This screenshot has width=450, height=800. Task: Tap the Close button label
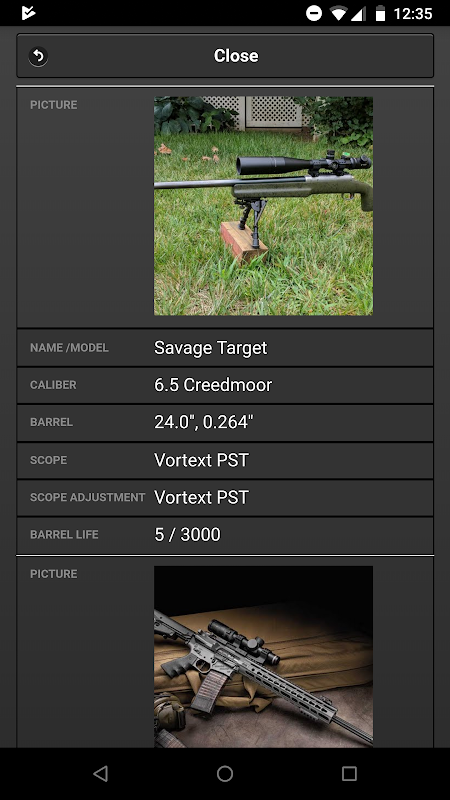pos(236,56)
